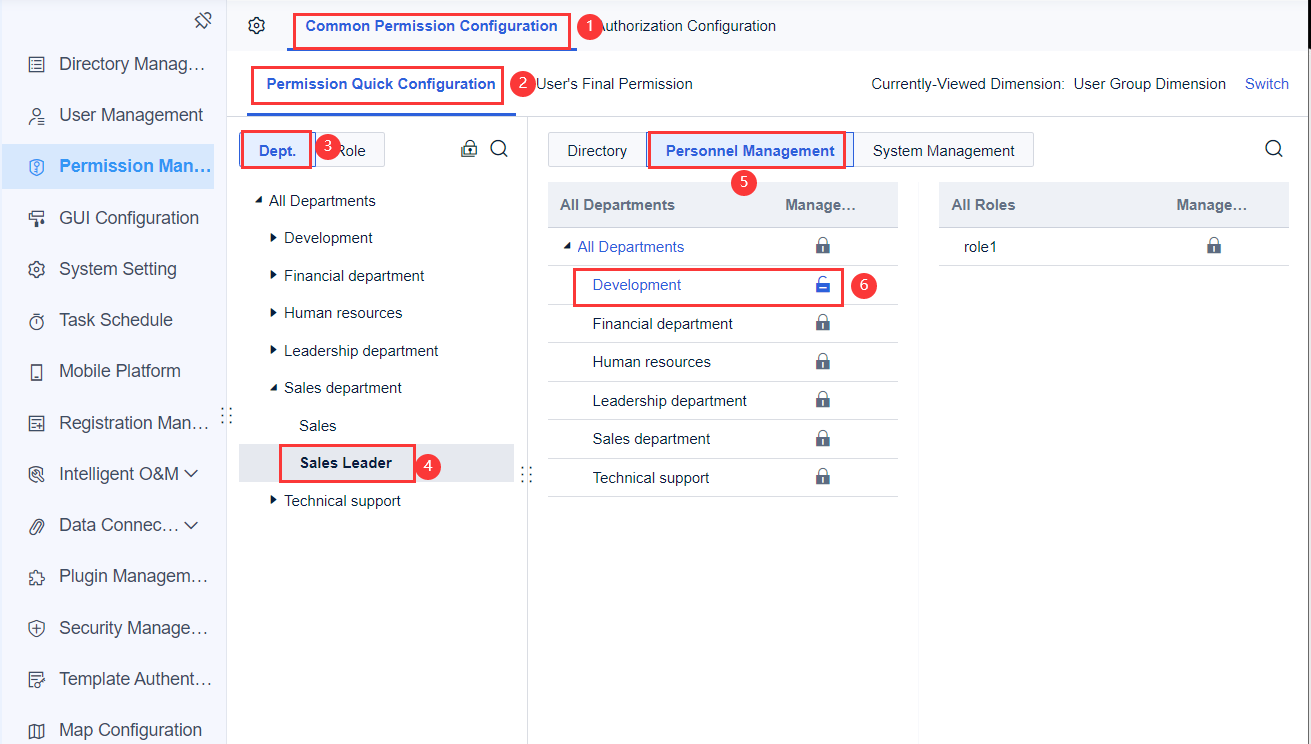
Task: Expand the Development node in the tree
Action: pyautogui.click(x=271, y=237)
